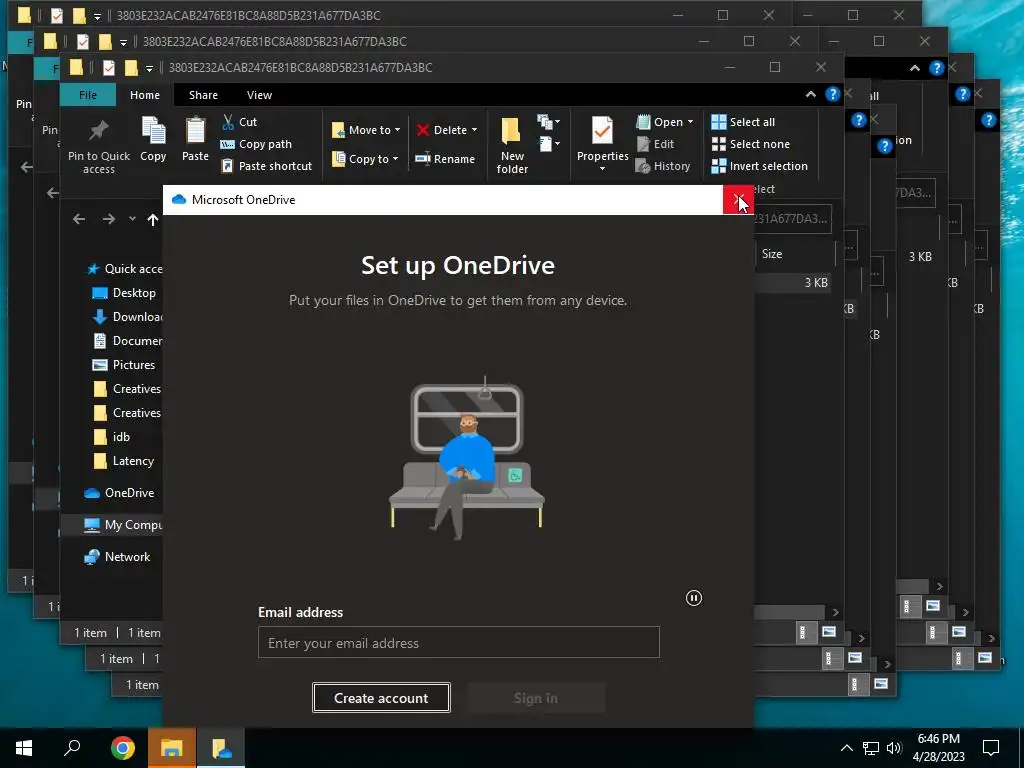Click the Windows Start button
The height and width of the screenshot is (768, 1024).
24,748
